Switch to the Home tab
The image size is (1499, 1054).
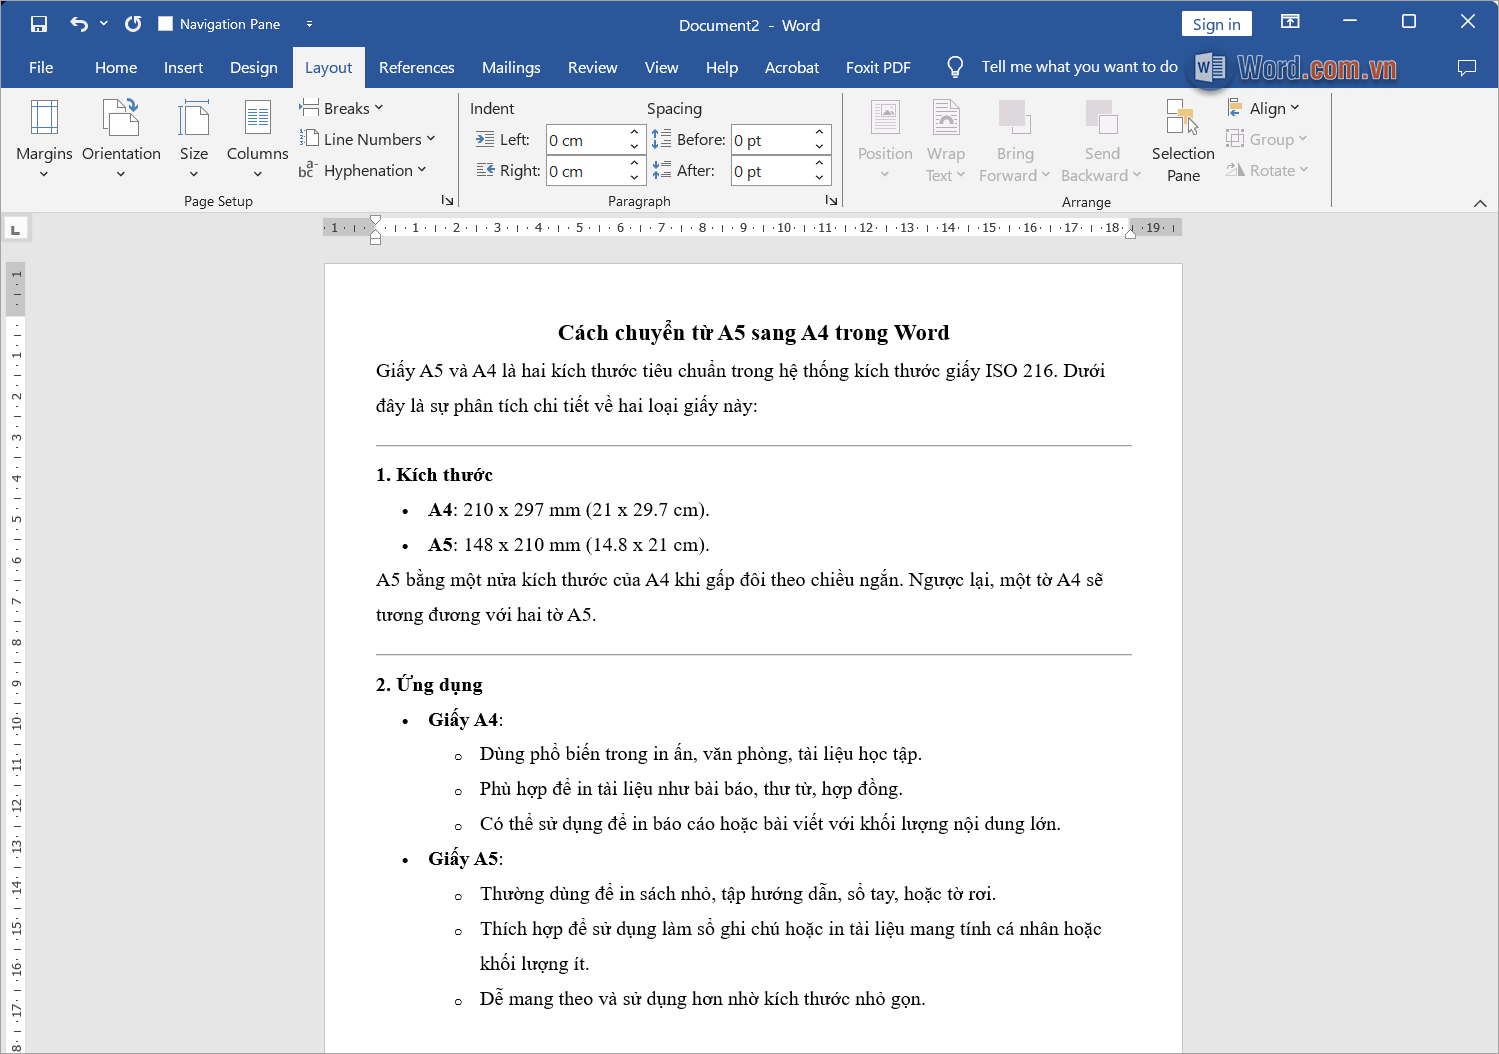(116, 67)
